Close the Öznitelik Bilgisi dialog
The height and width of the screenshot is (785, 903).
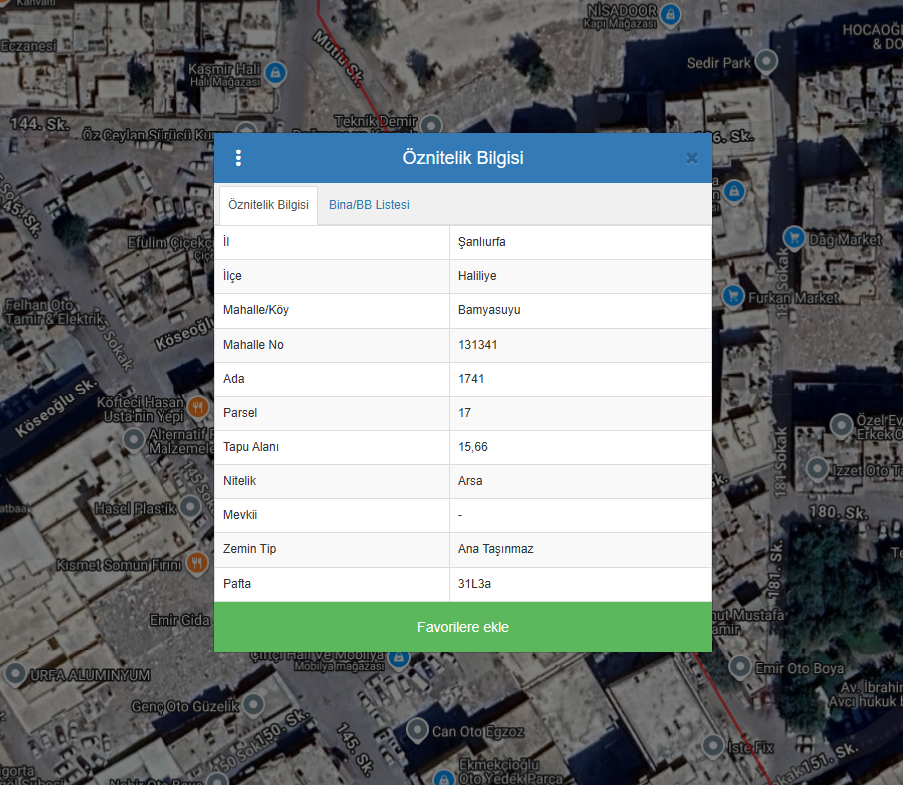pos(691,158)
